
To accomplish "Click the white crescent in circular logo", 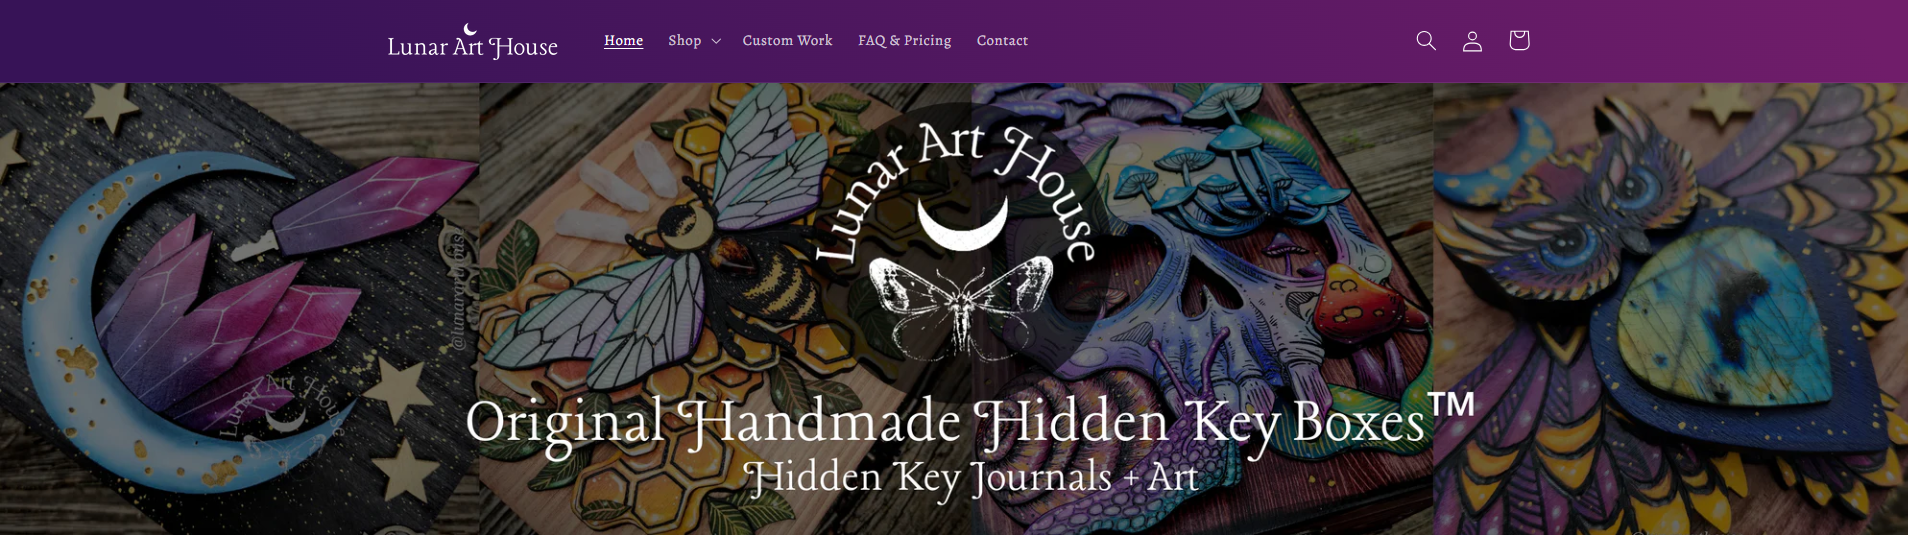I will pyautogui.click(x=963, y=222).
